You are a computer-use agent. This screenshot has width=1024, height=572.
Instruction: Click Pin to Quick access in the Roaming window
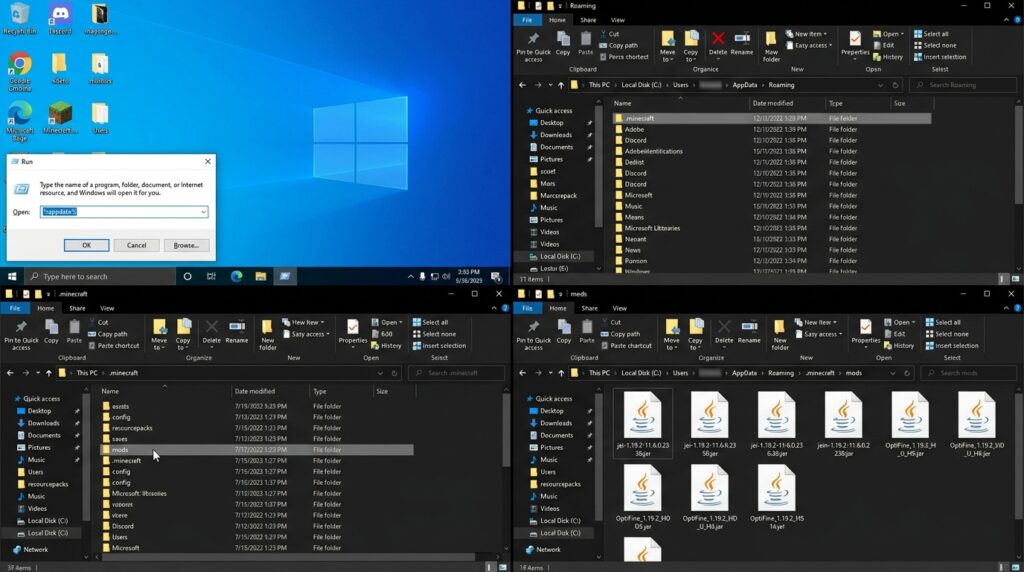[534, 46]
